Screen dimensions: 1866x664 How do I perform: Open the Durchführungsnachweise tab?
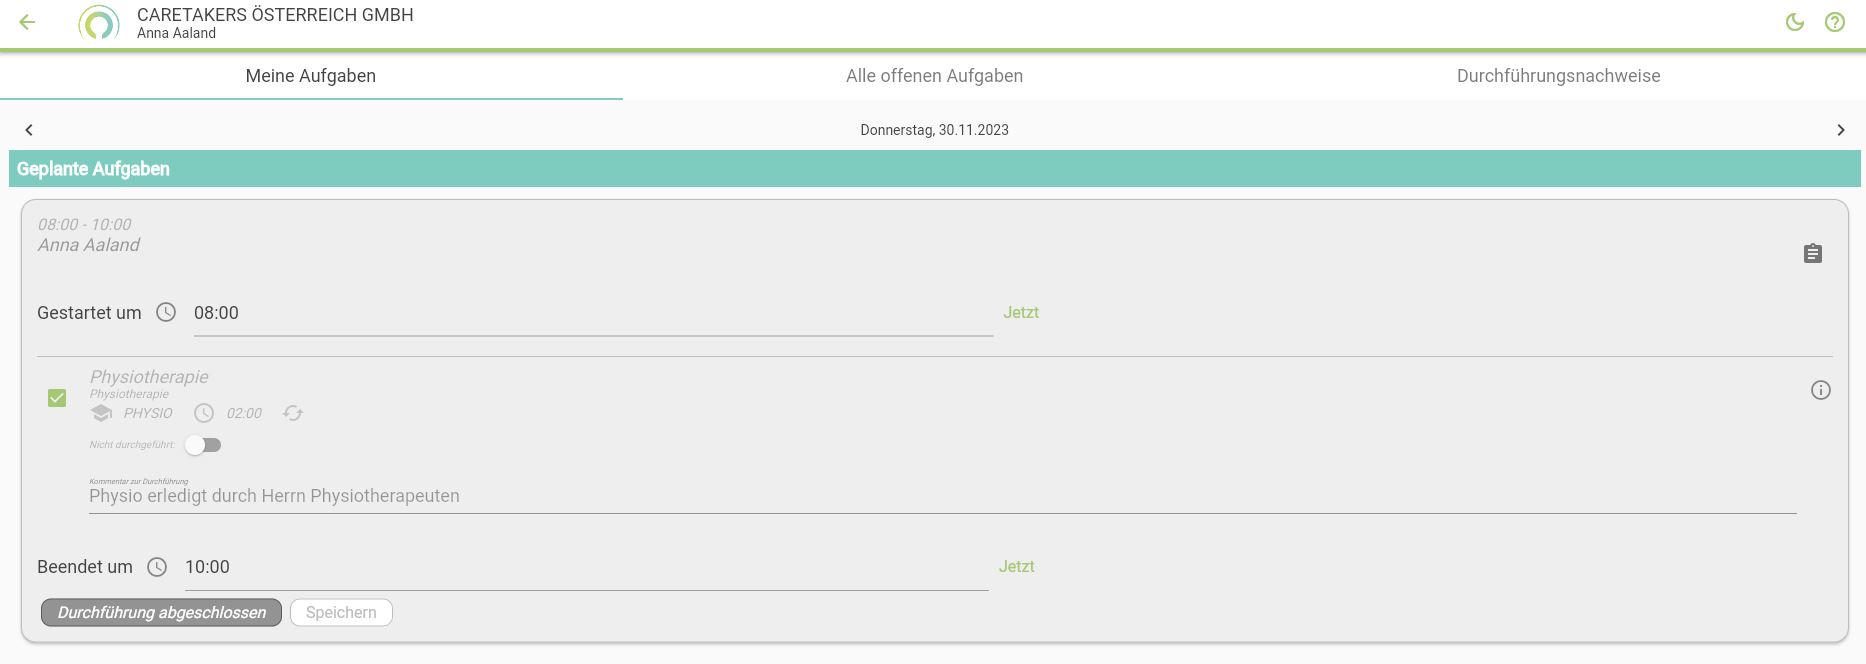click(x=1558, y=76)
